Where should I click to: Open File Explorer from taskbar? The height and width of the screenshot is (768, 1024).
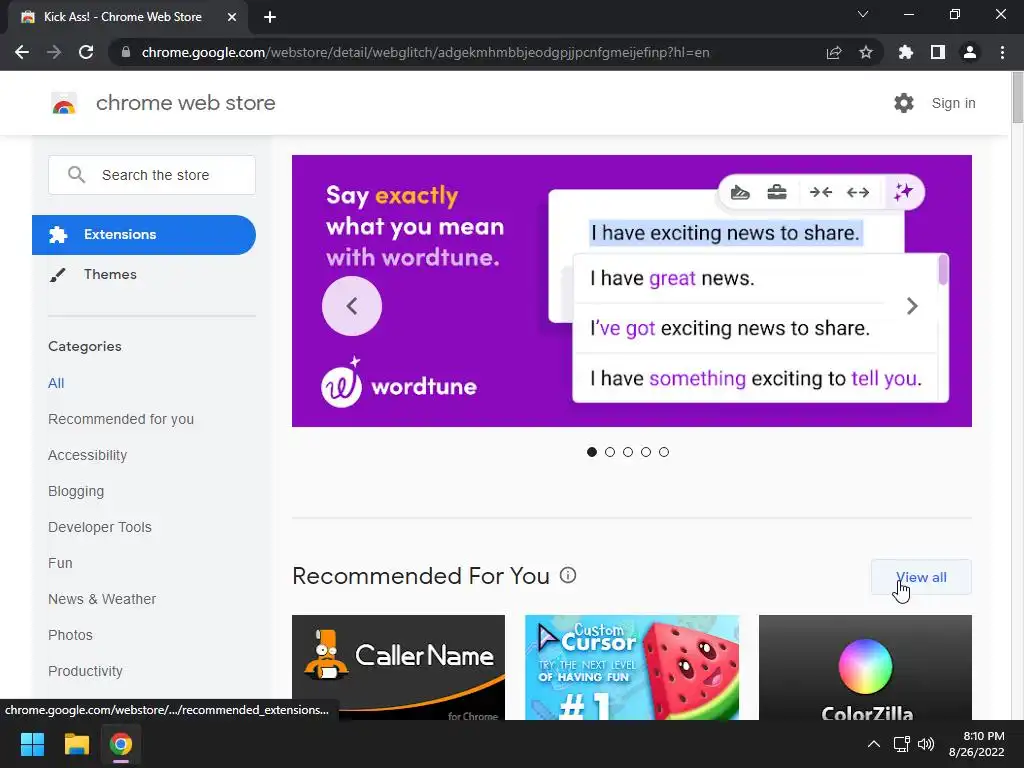(76, 744)
